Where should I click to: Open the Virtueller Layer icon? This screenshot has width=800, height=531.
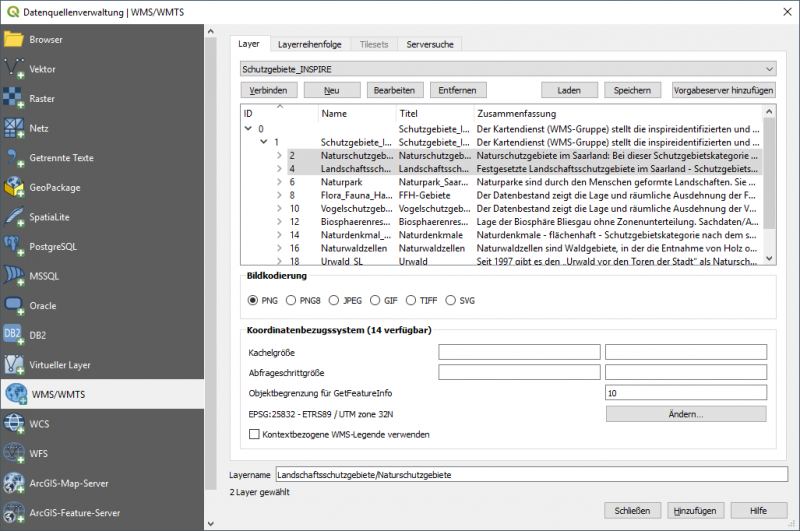tap(14, 365)
